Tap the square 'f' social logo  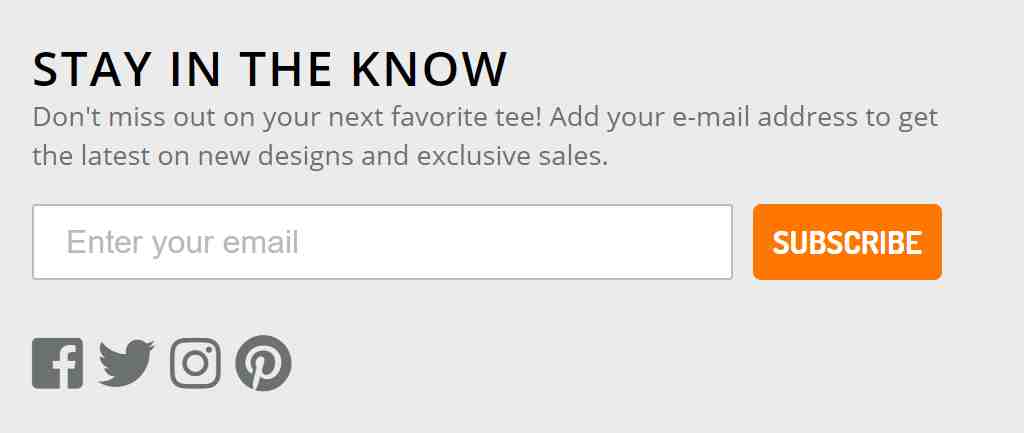coord(57,363)
